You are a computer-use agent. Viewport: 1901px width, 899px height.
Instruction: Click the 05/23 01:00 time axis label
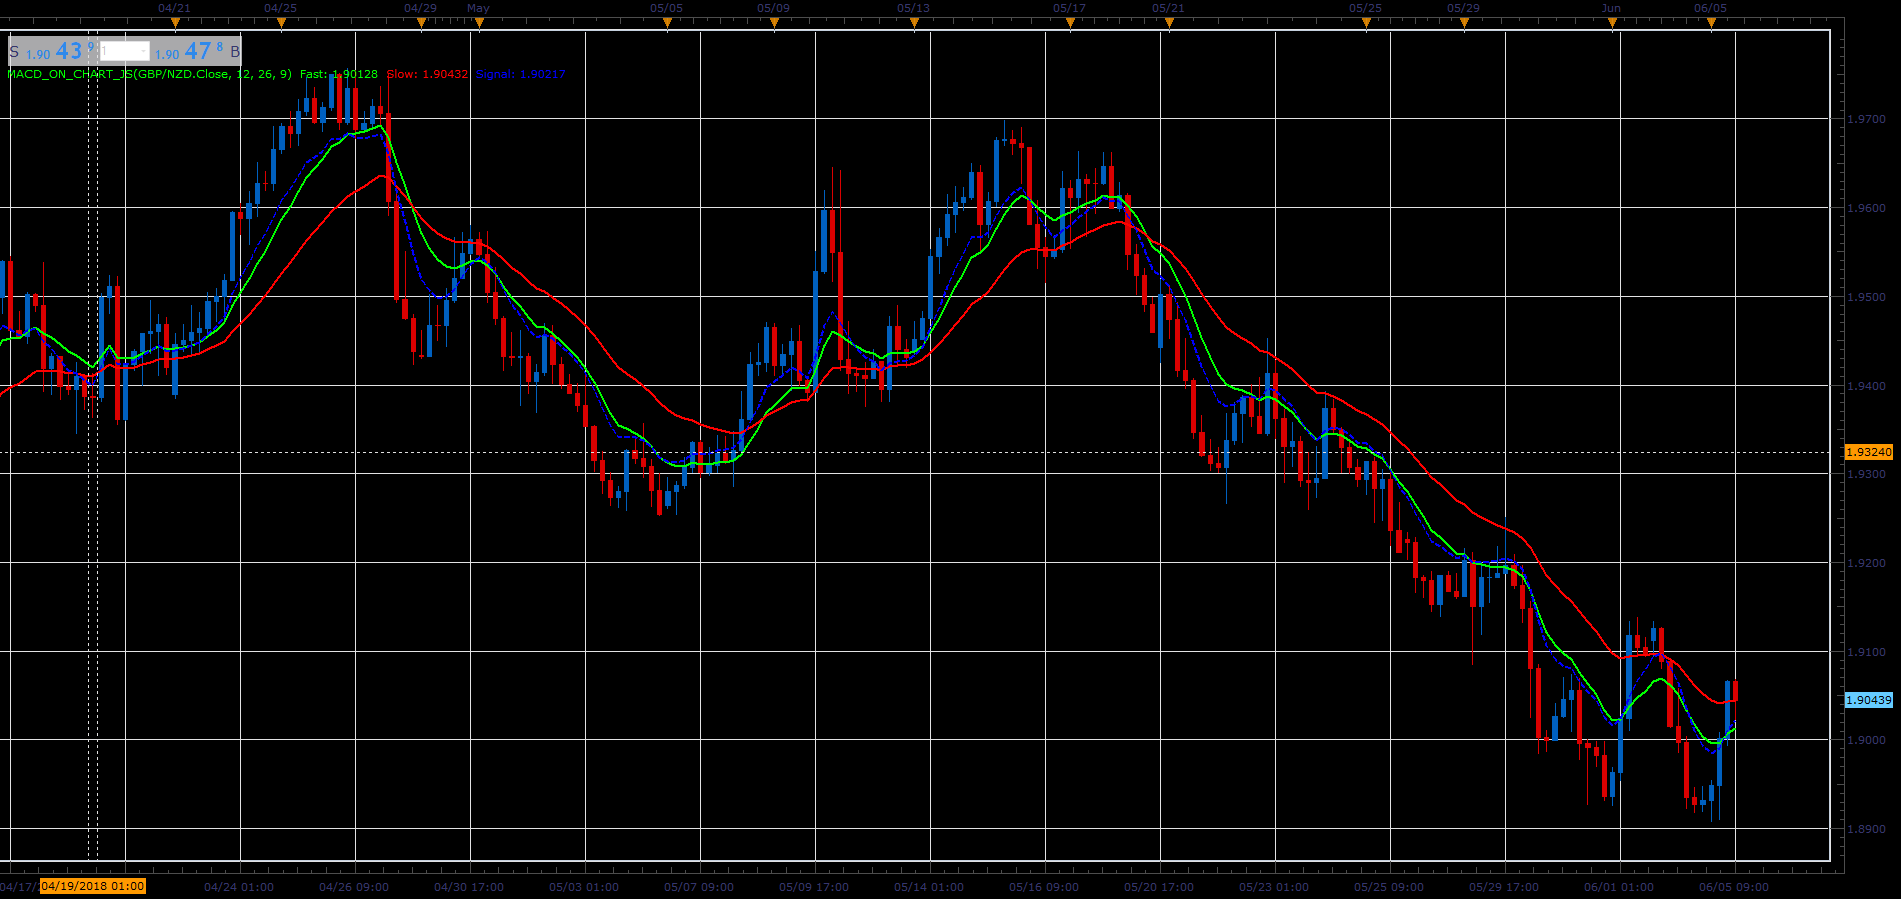click(1274, 887)
